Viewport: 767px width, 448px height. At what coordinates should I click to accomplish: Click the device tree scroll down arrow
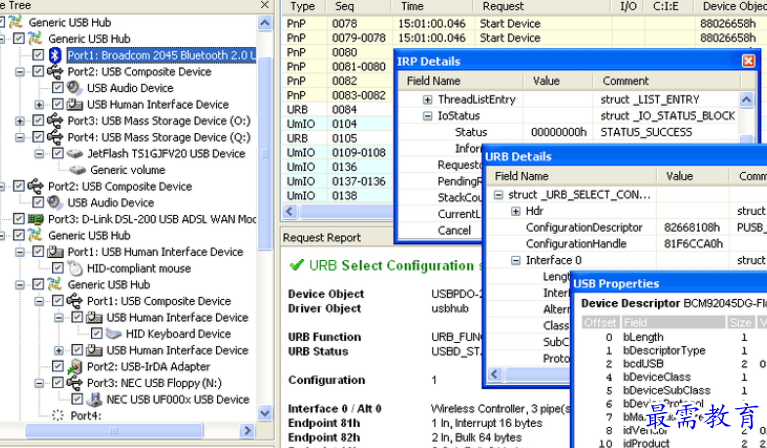click(265, 414)
